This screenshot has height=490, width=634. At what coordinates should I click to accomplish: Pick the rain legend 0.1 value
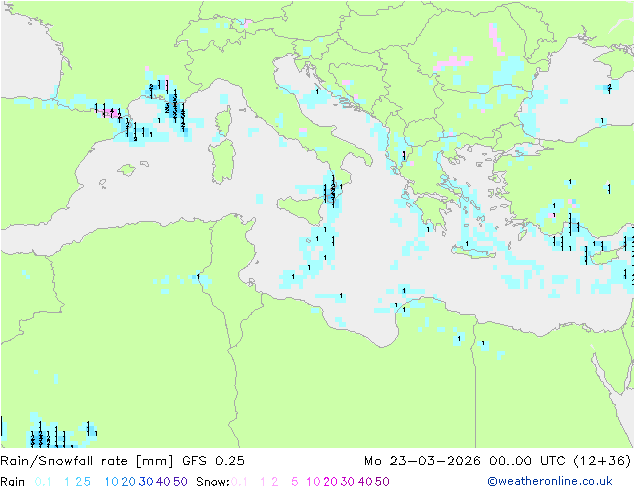pos(43,482)
